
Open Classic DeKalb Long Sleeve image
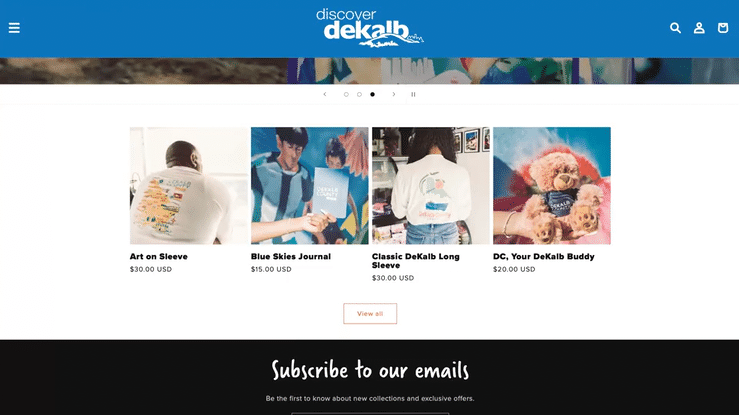[x=431, y=186]
